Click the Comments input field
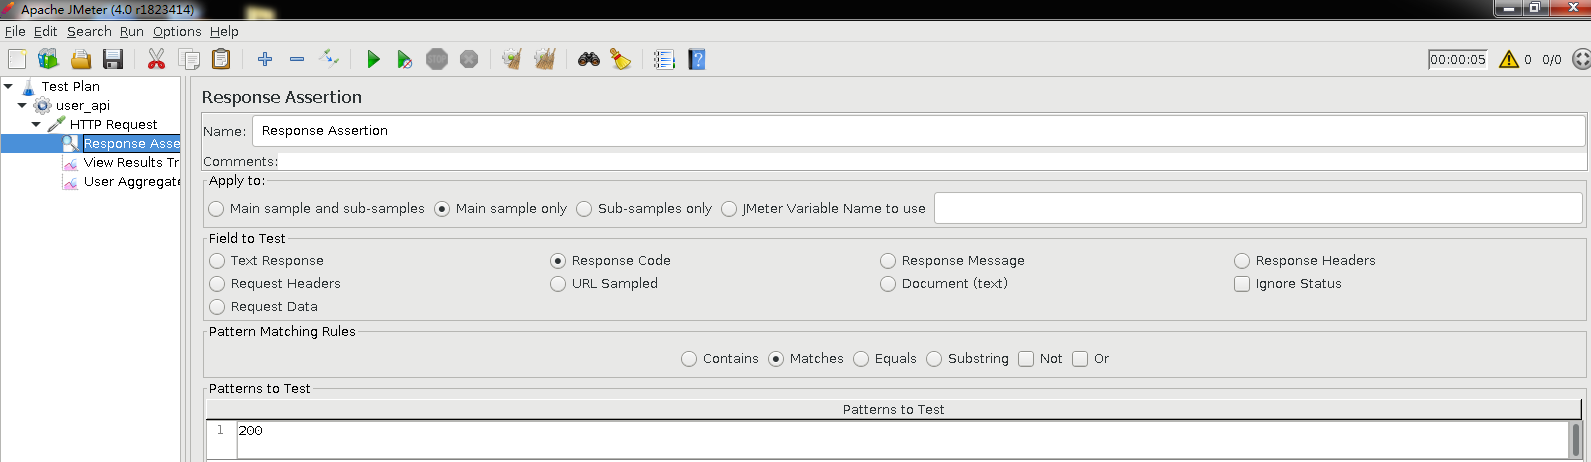This screenshot has width=1591, height=462. click(932, 162)
